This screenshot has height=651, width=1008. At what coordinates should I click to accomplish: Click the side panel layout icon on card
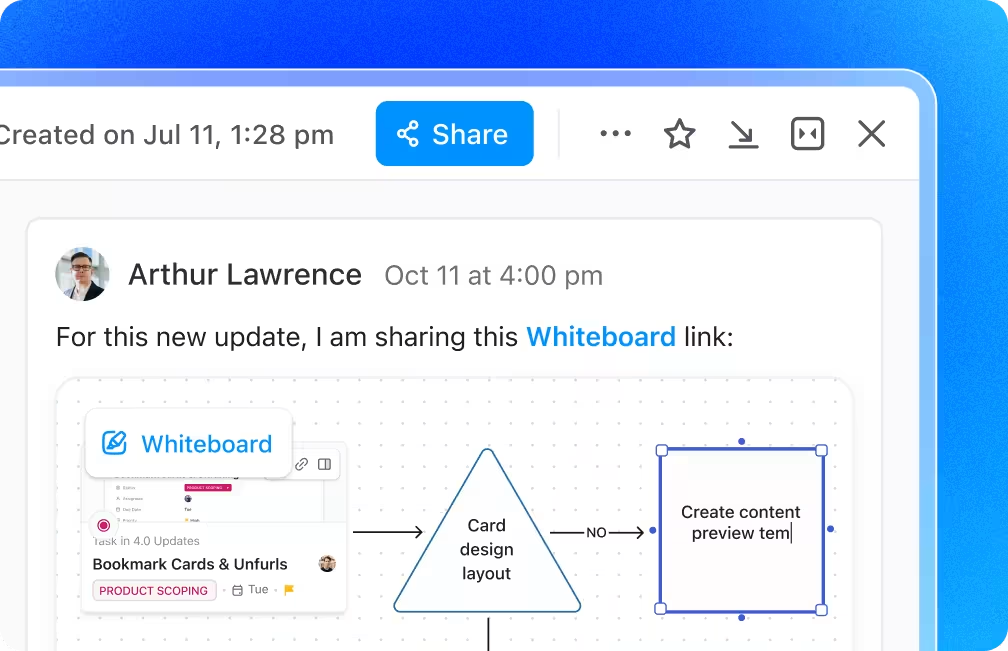point(325,464)
